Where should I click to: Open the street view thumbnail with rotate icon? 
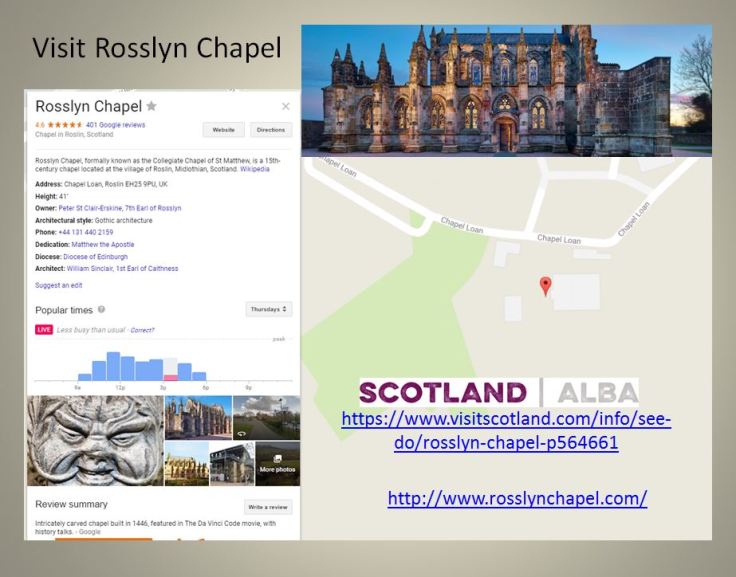pyautogui.click(x=266, y=417)
